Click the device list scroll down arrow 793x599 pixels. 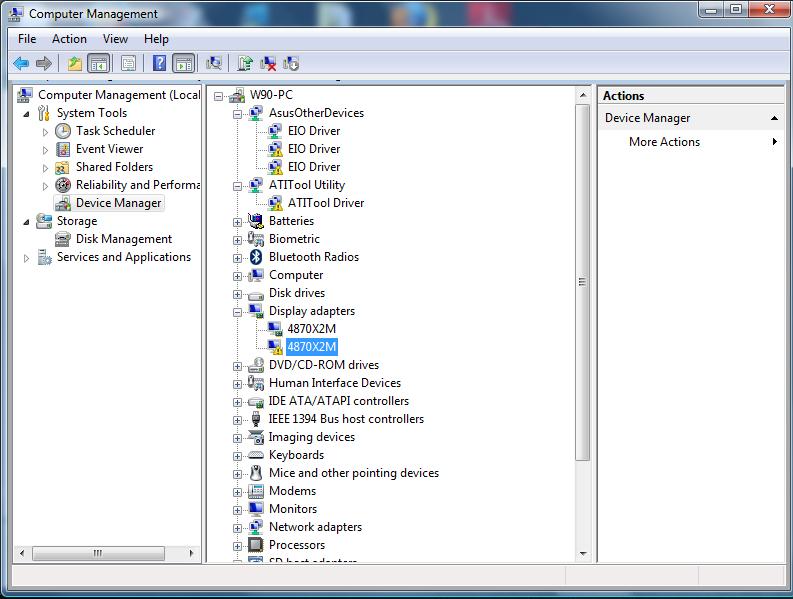click(x=583, y=554)
